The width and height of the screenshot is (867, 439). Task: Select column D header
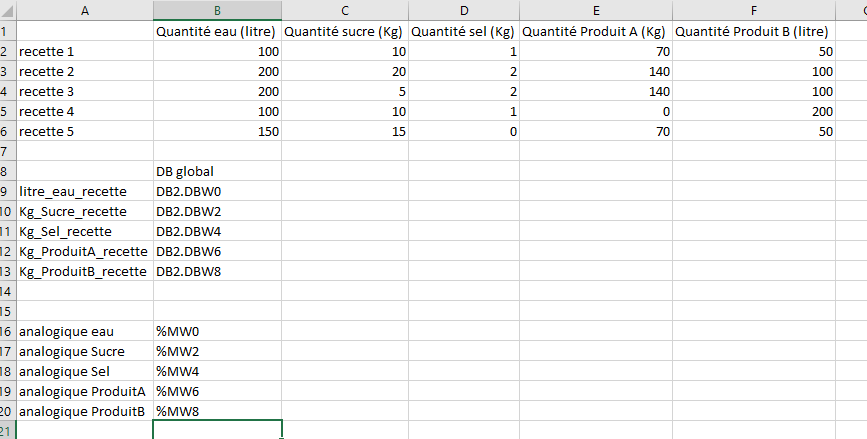point(462,10)
